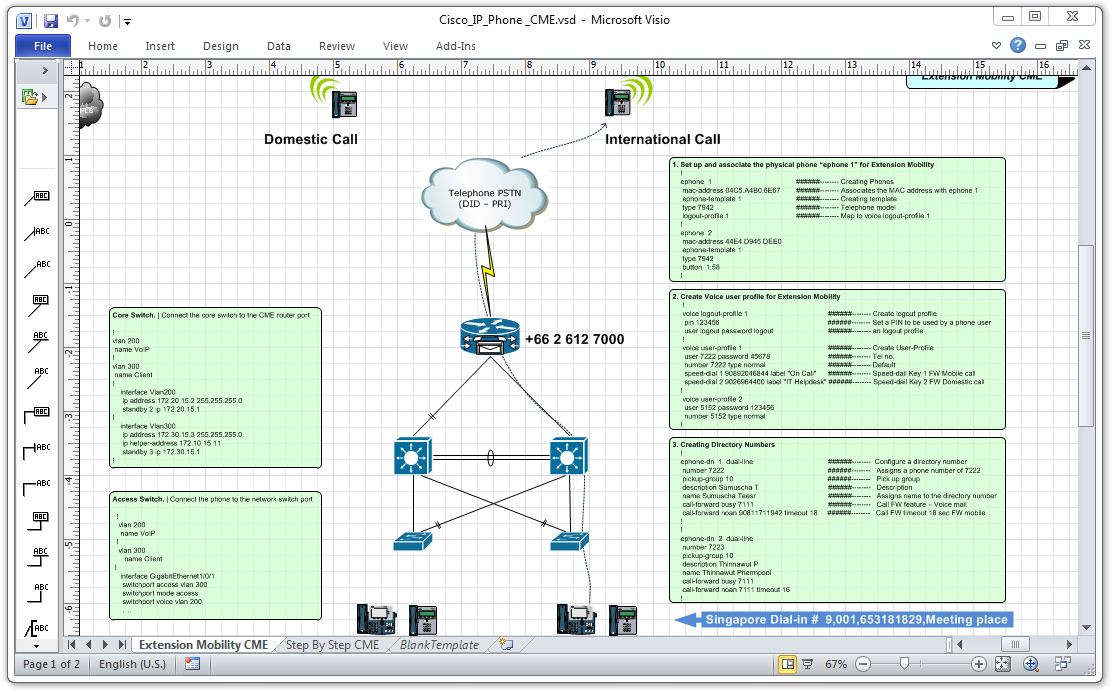Click the Switch Windows icon in status bar
Screen dimensions: 1115x693
(x=1063, y=664)
